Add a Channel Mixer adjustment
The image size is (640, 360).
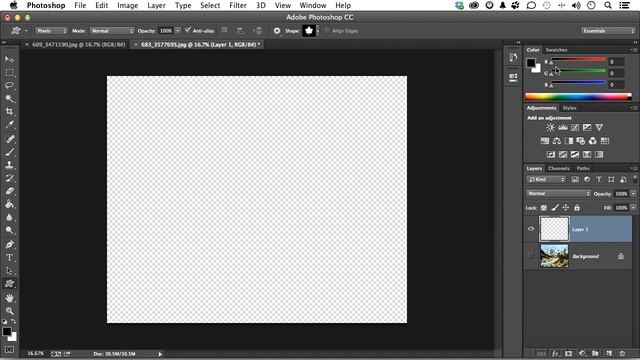click(593, 141)
